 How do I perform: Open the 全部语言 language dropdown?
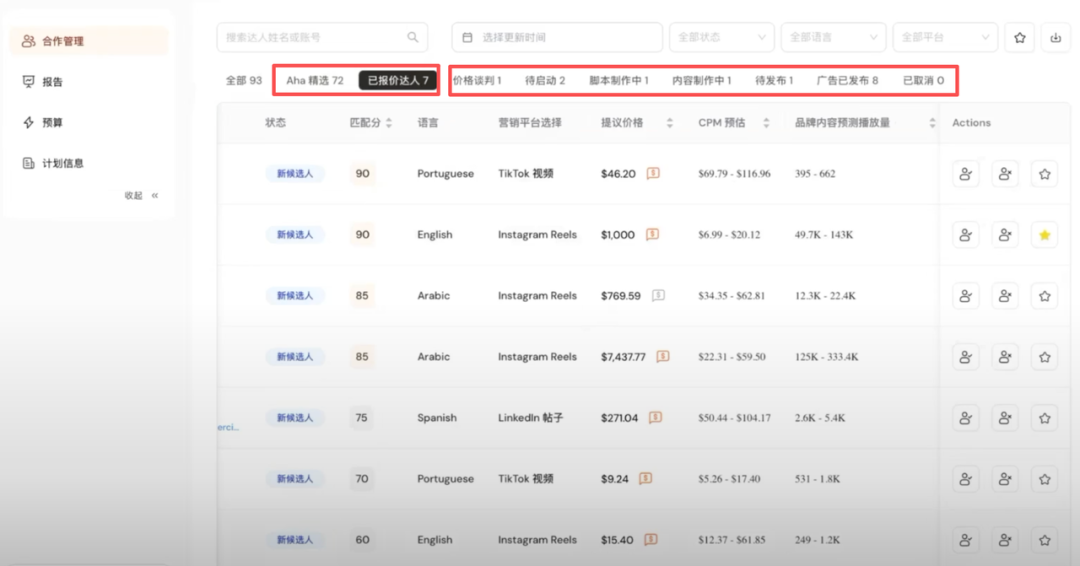833,37
